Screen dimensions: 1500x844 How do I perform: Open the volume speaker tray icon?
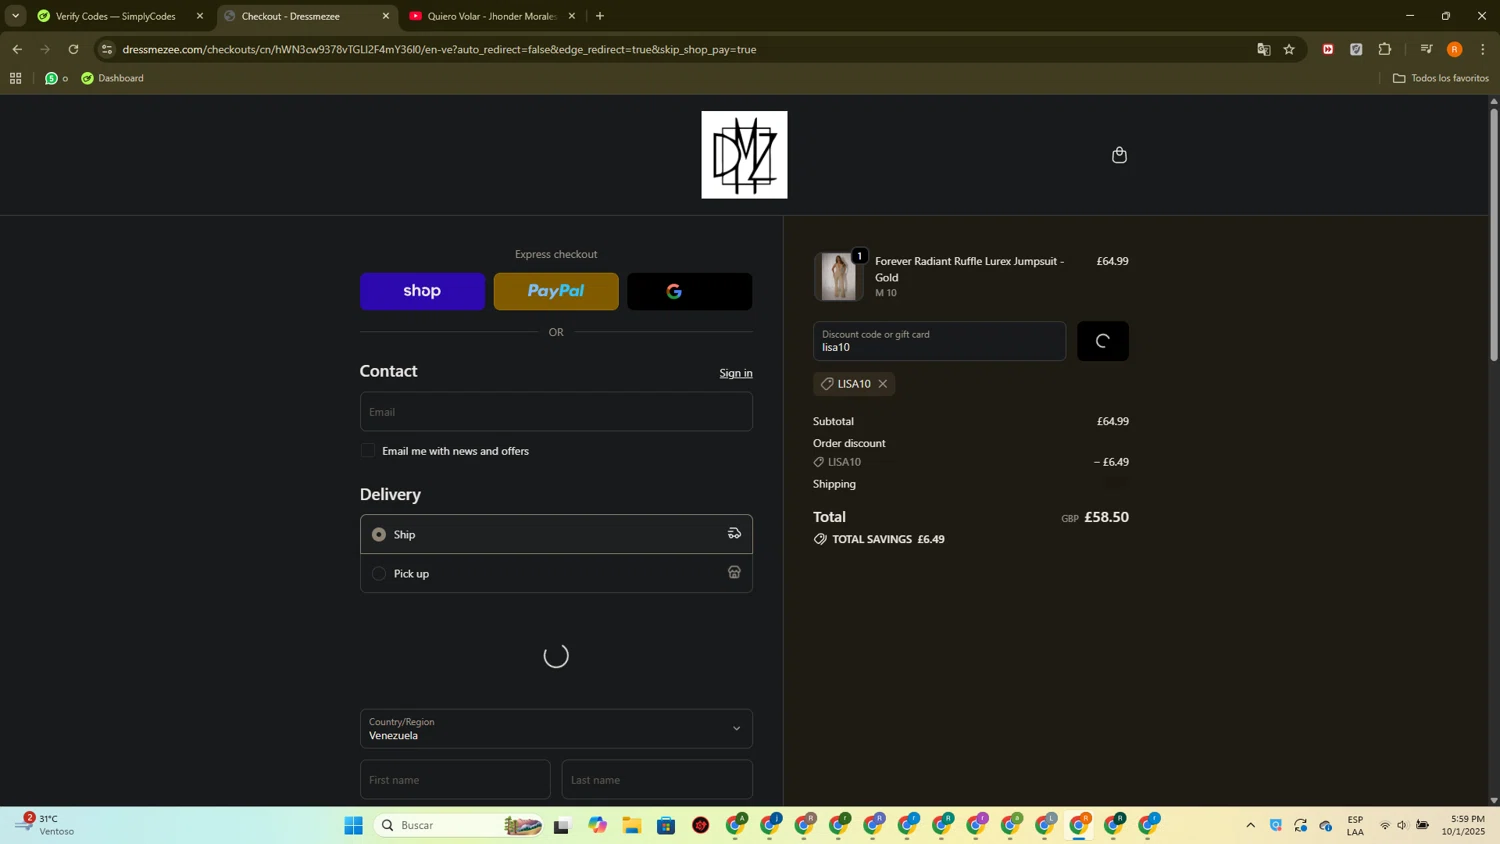click(1402, 825)
